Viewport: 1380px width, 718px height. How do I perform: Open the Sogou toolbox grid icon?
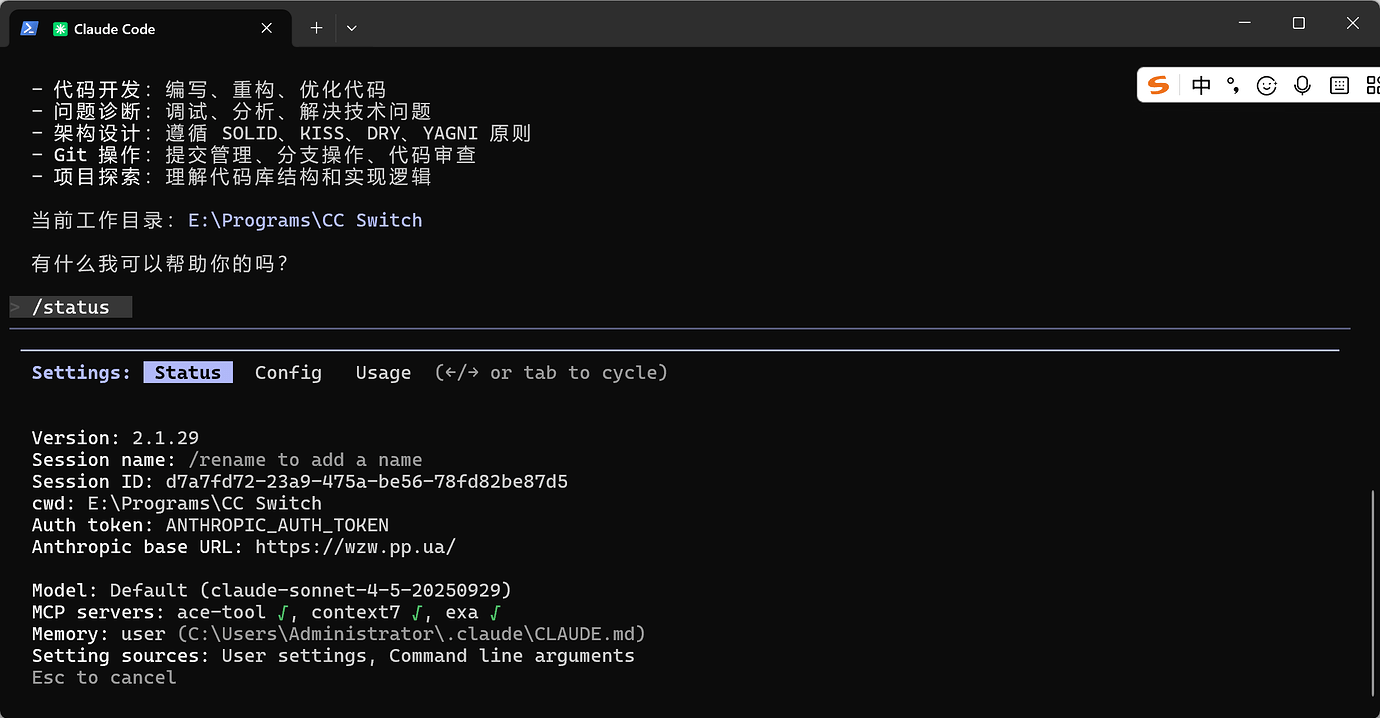(x=1372, y=86)
